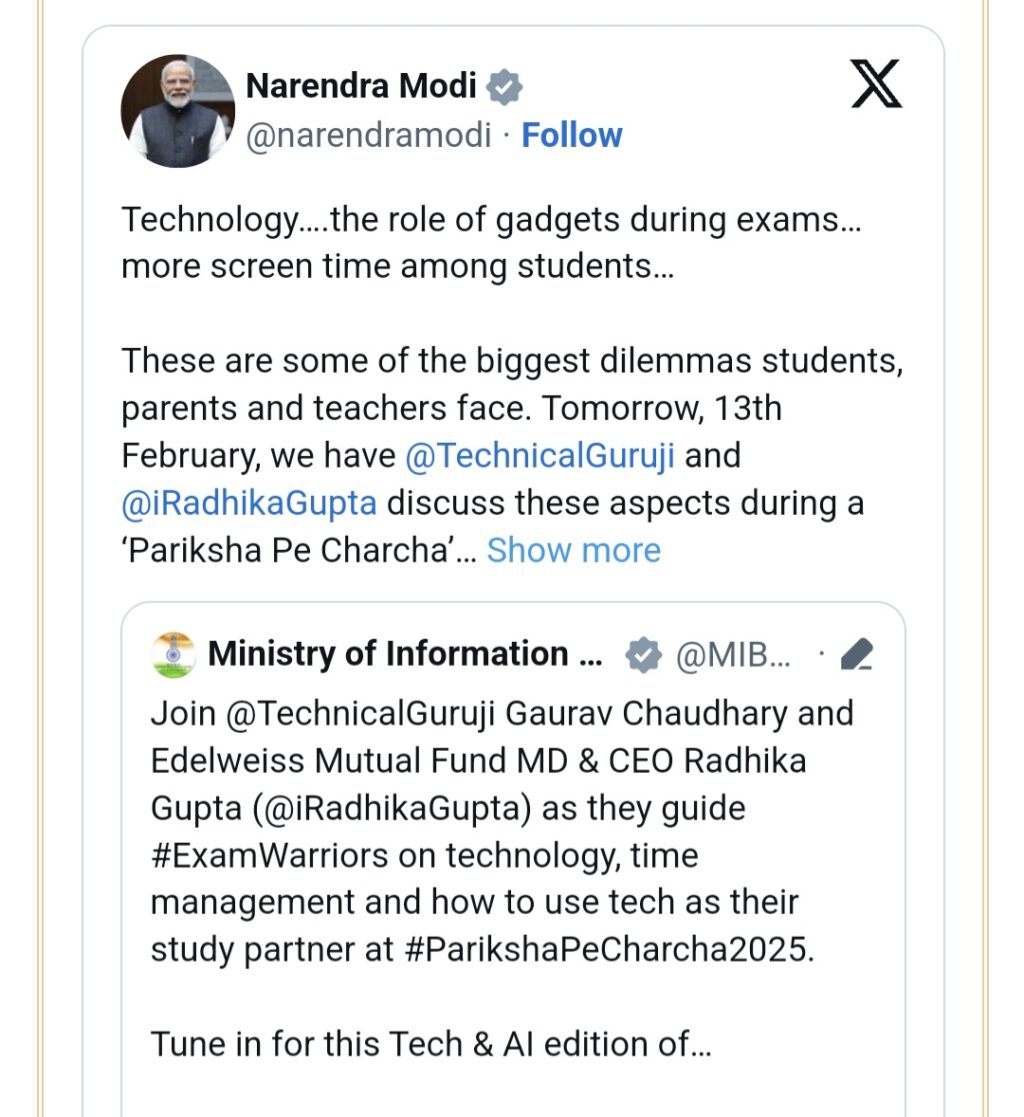The image size is (1024, 1117).
Task: Open Narendra Modi's profile picture
Action: click(178, 111)
